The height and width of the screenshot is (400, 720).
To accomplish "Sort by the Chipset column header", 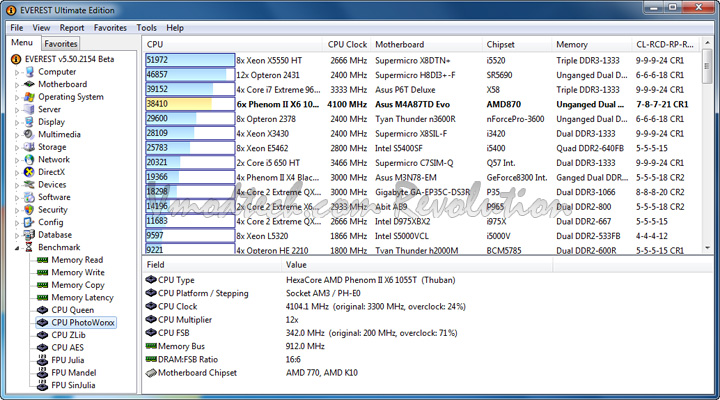I will click(x=517, y=45).
